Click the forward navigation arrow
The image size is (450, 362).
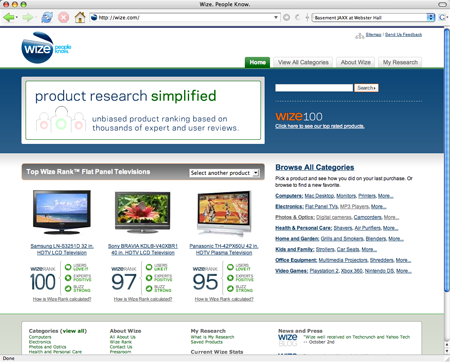pos(28,17)
